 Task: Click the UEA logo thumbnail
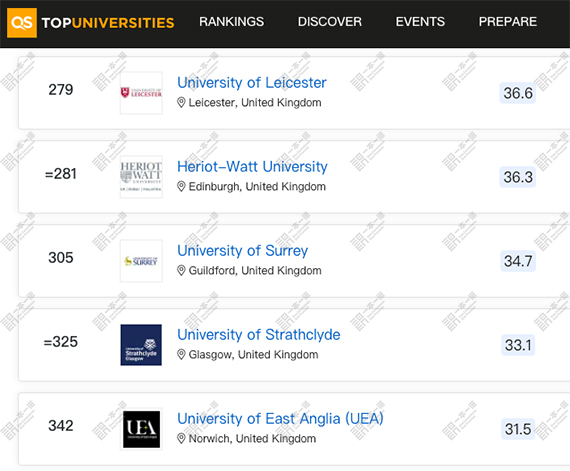(141, 429)
